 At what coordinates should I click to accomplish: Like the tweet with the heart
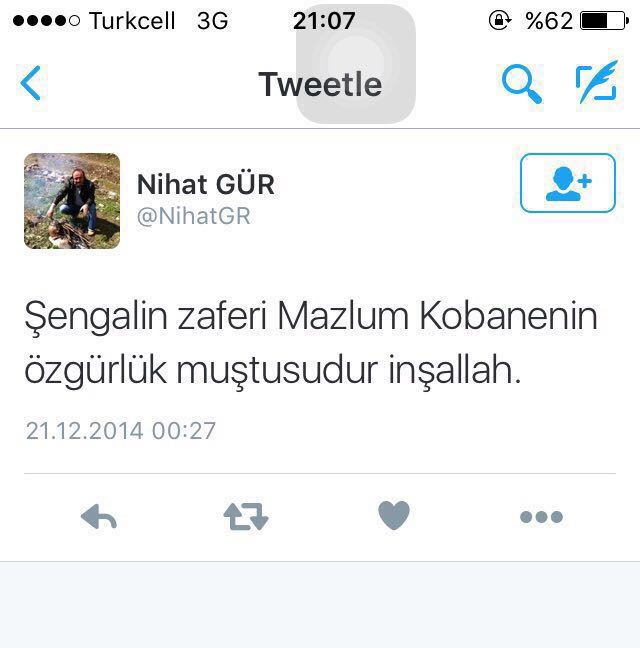tap(394, 515)
